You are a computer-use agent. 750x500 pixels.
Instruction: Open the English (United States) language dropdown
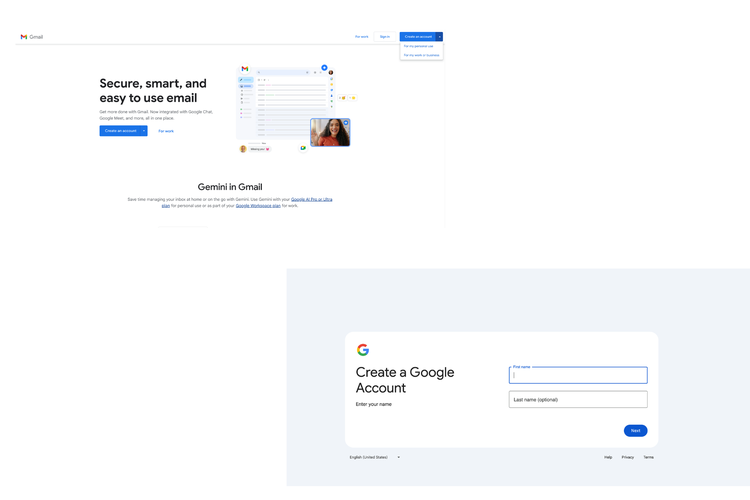tap(375, 457)
